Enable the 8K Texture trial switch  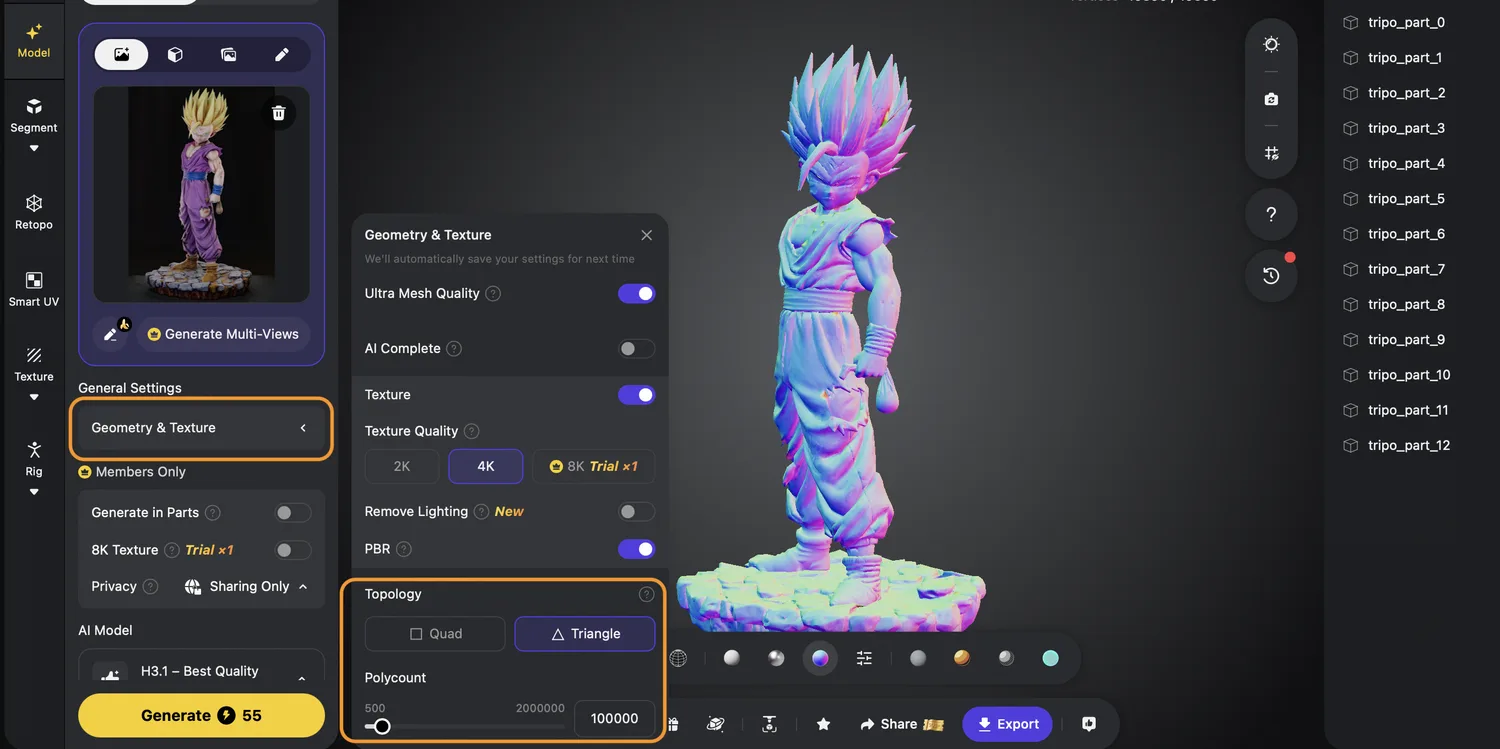(293, 550)
